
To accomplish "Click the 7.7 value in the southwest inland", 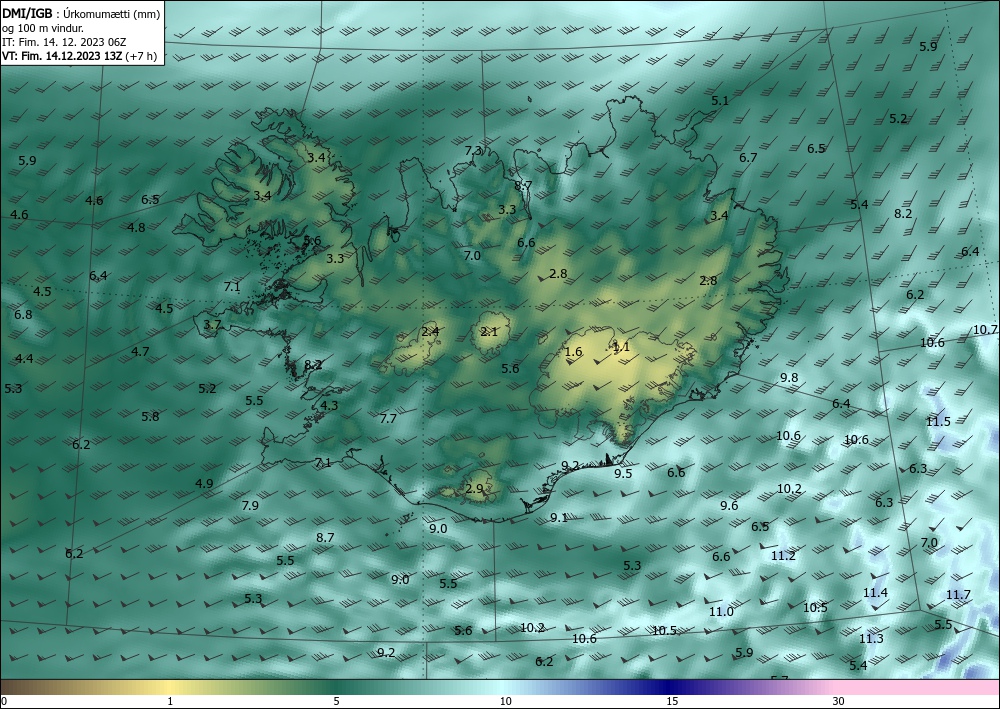I will click(x=388, y=418).
